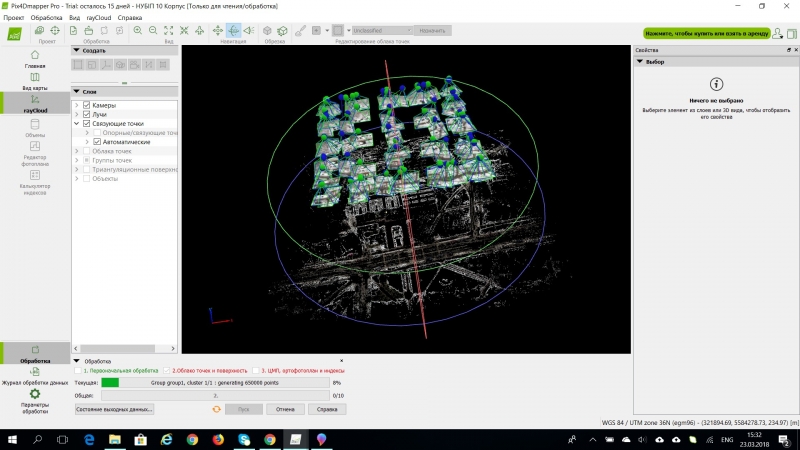Expand the Камеры layer tree node
The image size is (800, 450).
(76, 105)
